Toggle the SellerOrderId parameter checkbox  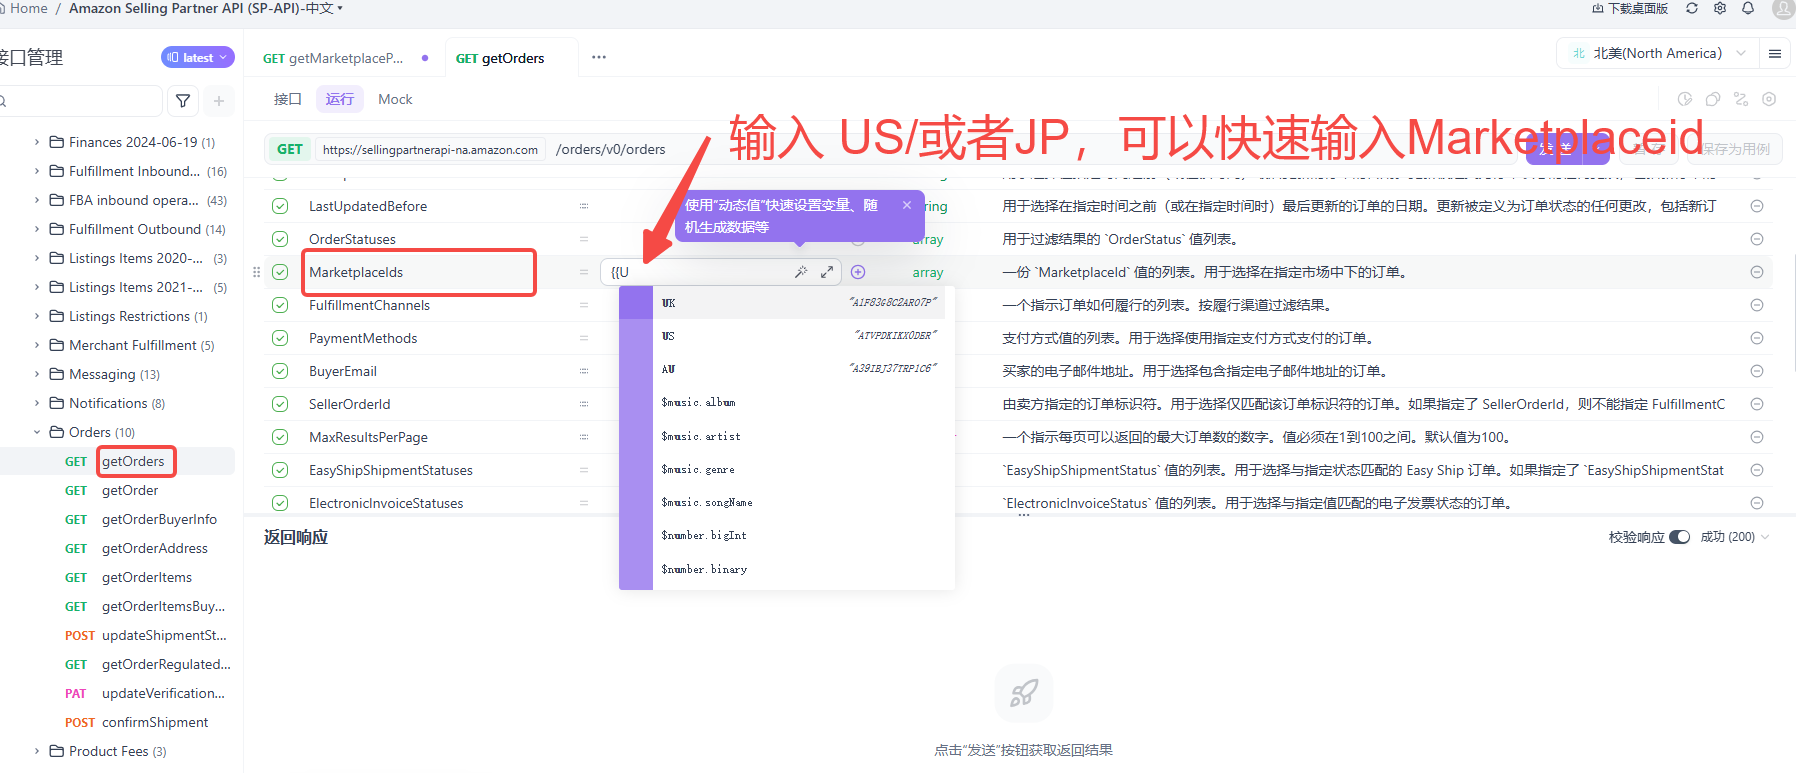tap(280, 404)
